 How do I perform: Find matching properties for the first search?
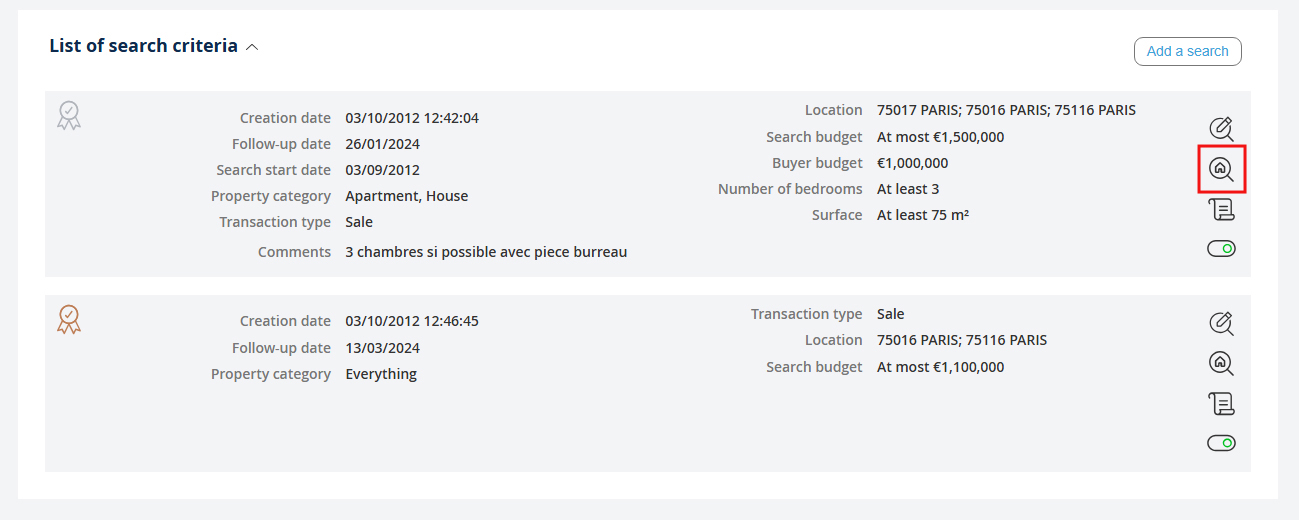click(x=1221, y=170)
